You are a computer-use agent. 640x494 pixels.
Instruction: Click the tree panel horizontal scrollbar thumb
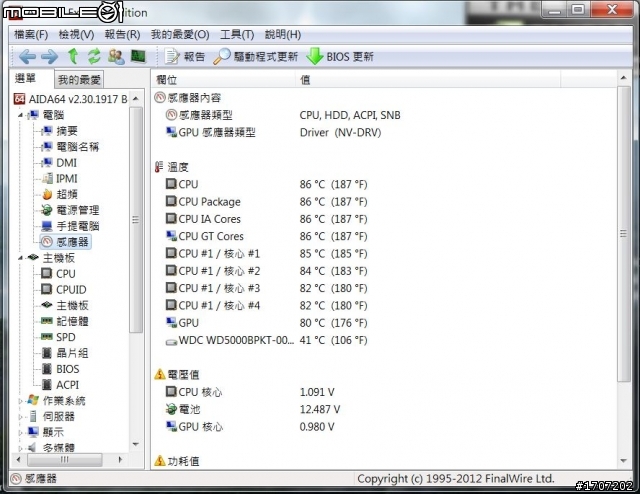point(64,460)
